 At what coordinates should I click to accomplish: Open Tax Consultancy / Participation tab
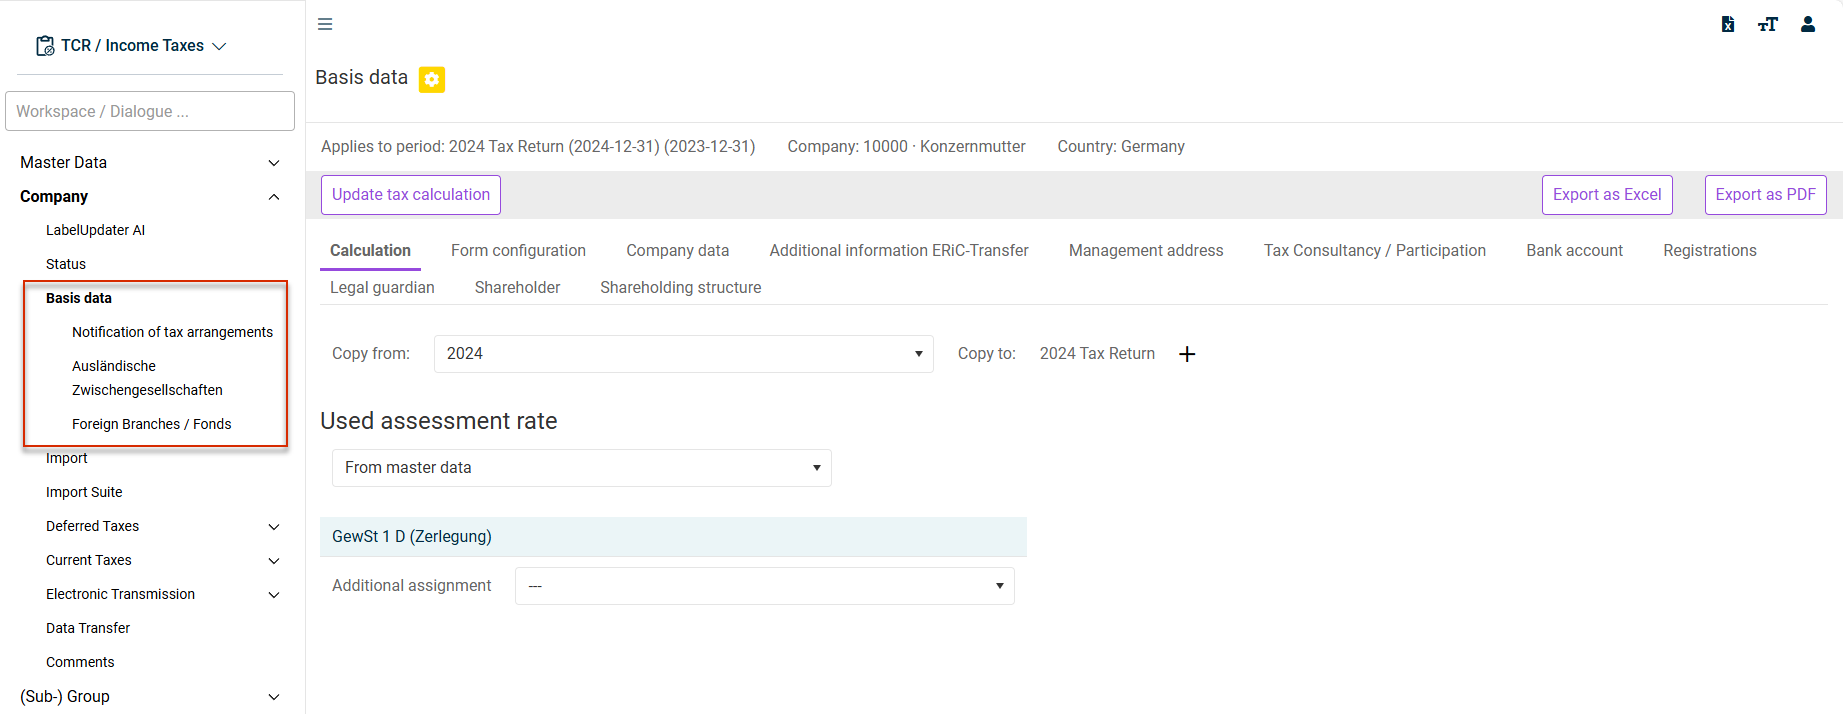(1375, 250)
